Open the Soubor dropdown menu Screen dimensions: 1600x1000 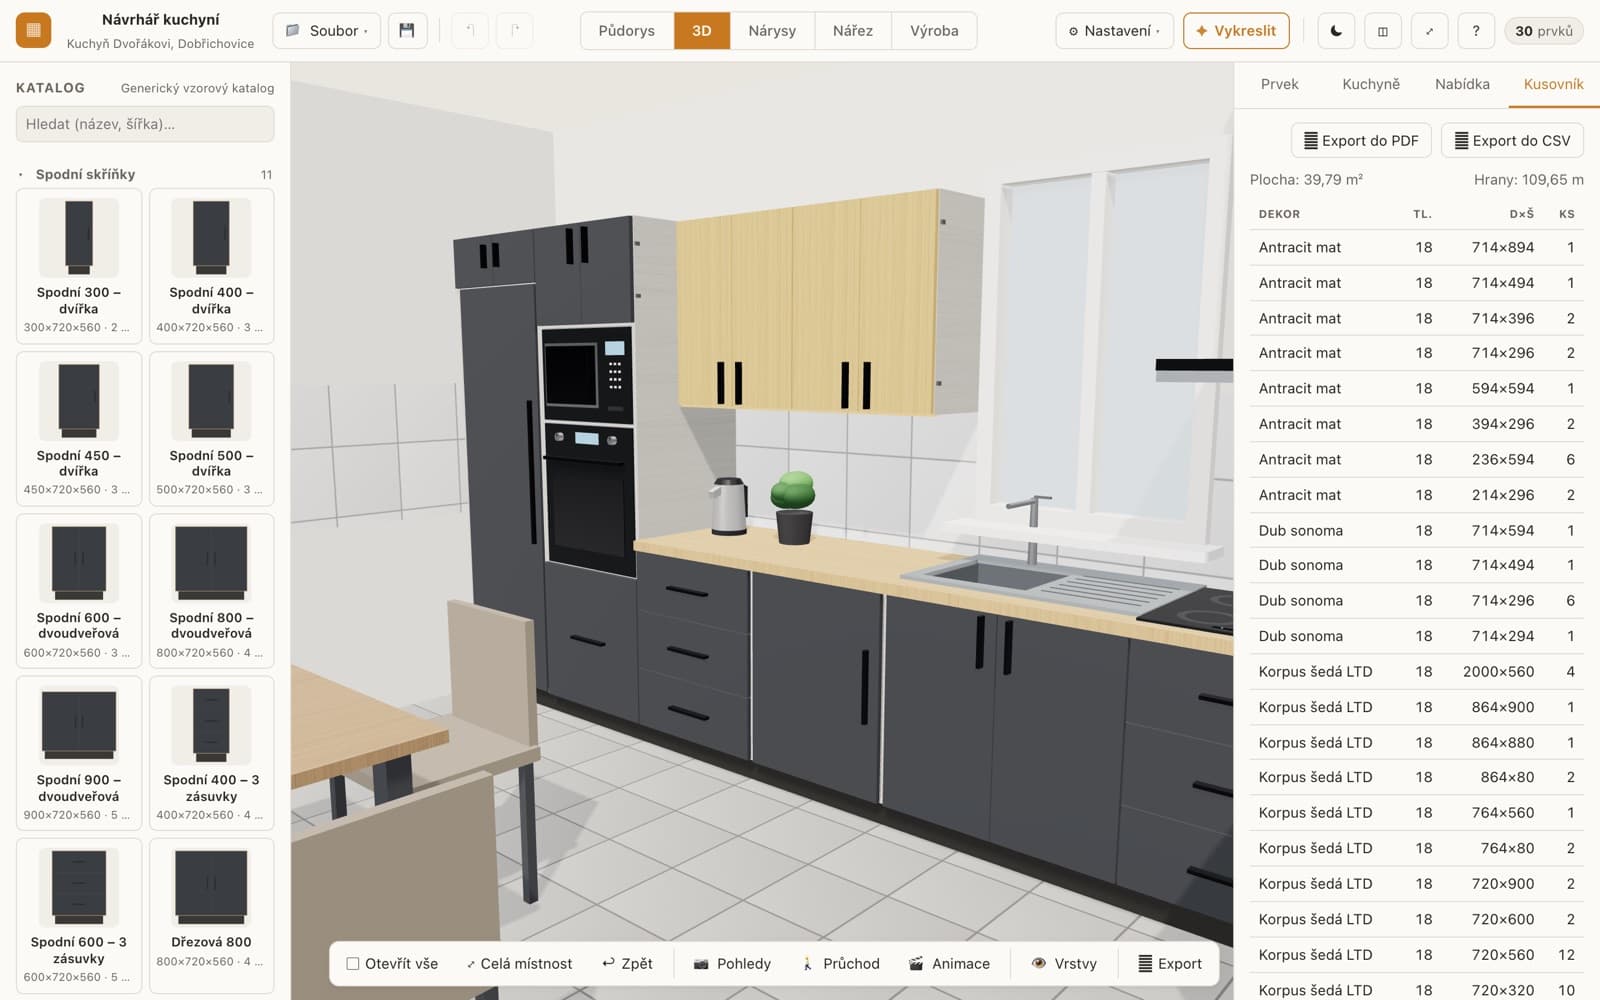[x=326, y=31]
